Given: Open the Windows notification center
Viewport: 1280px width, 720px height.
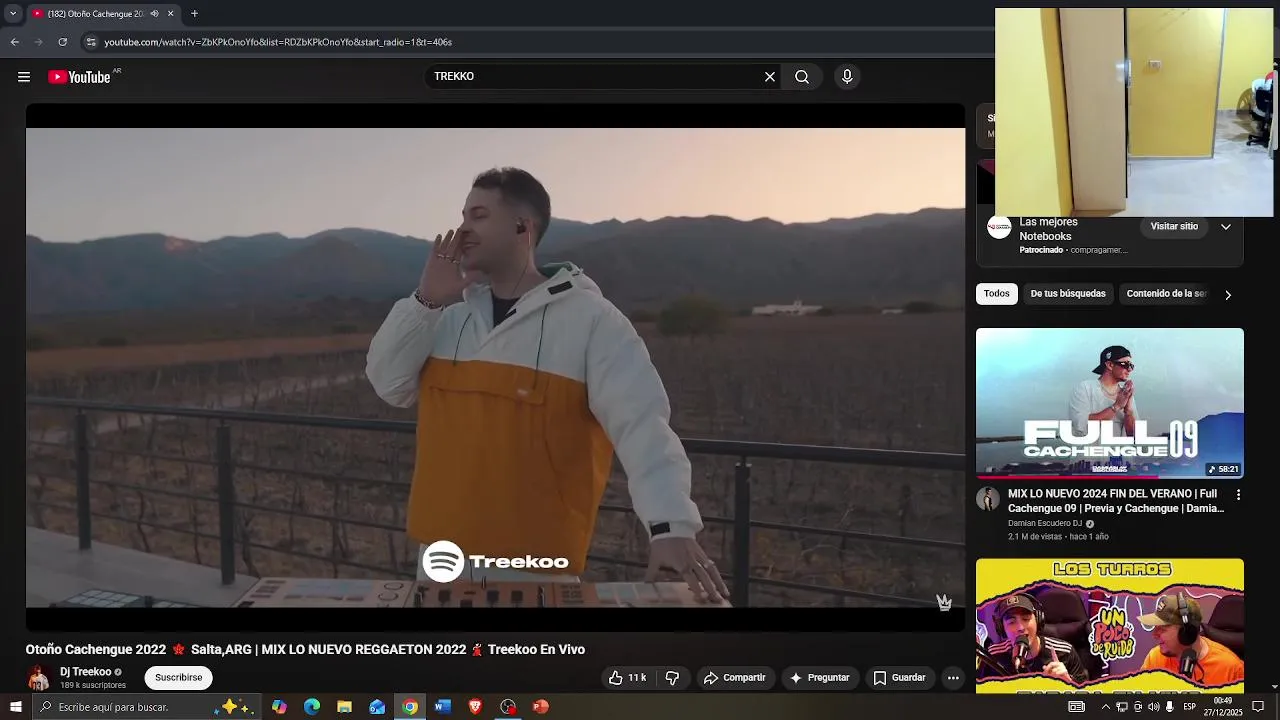Looking at the screenshot, I should [x=1258, y=707].
